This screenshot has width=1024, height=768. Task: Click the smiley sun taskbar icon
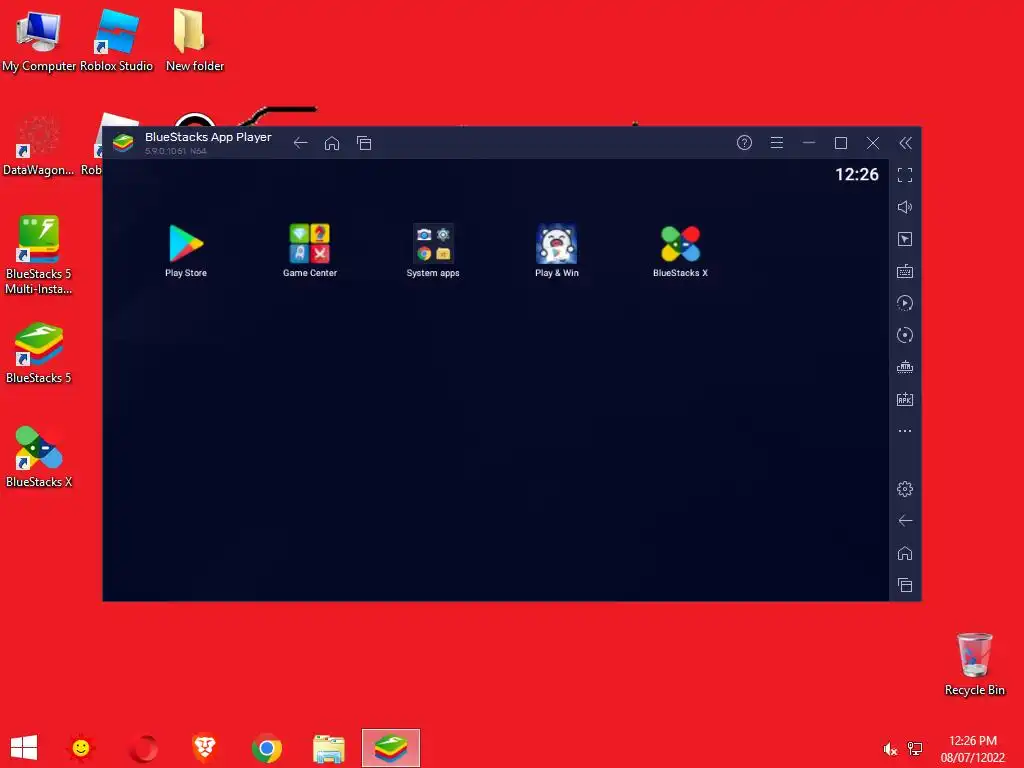click(81, 748)
